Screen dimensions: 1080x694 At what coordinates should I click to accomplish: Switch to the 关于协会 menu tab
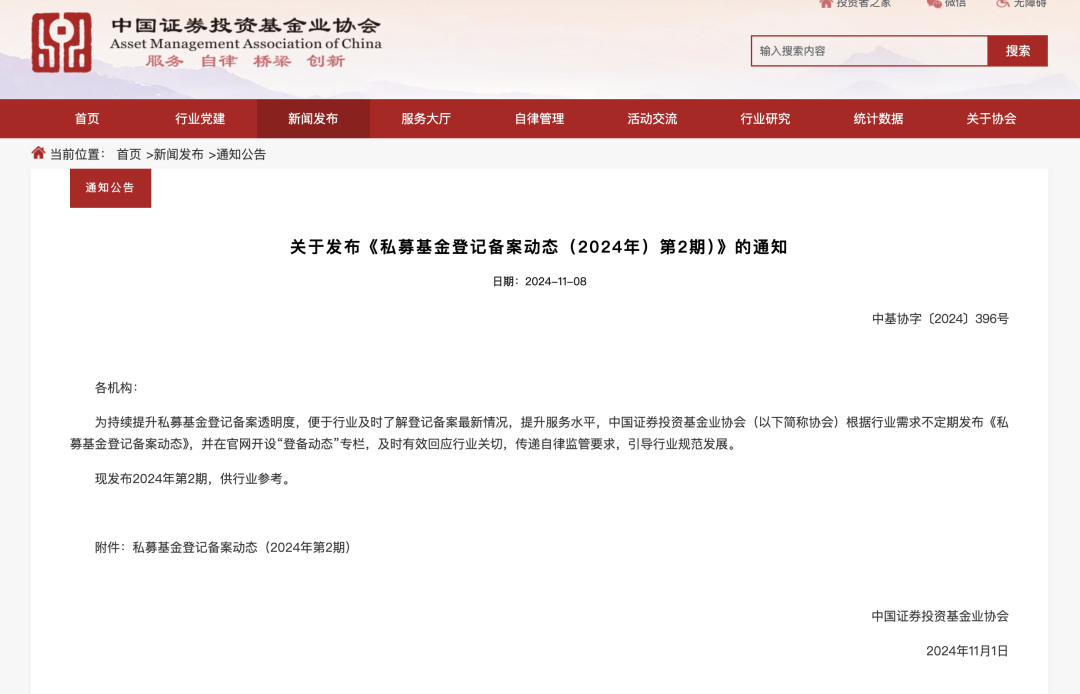point(990,118)
